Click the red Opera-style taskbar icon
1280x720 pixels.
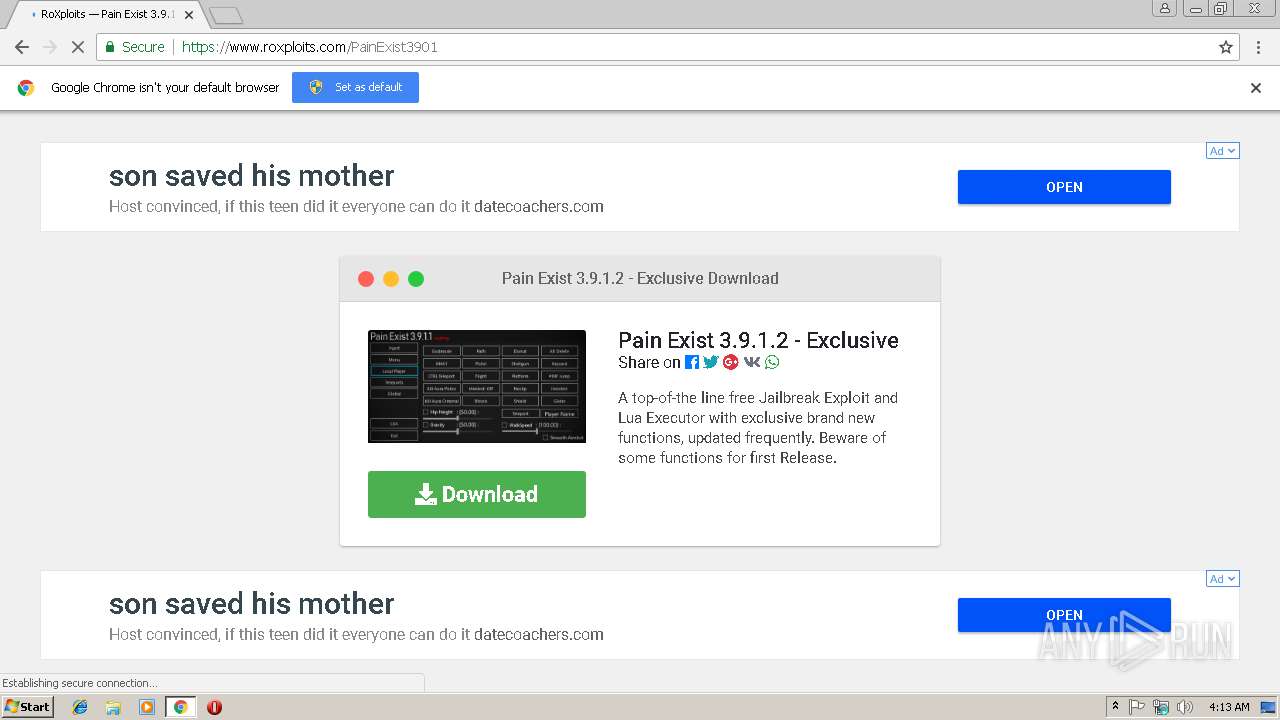coord(214,707)
